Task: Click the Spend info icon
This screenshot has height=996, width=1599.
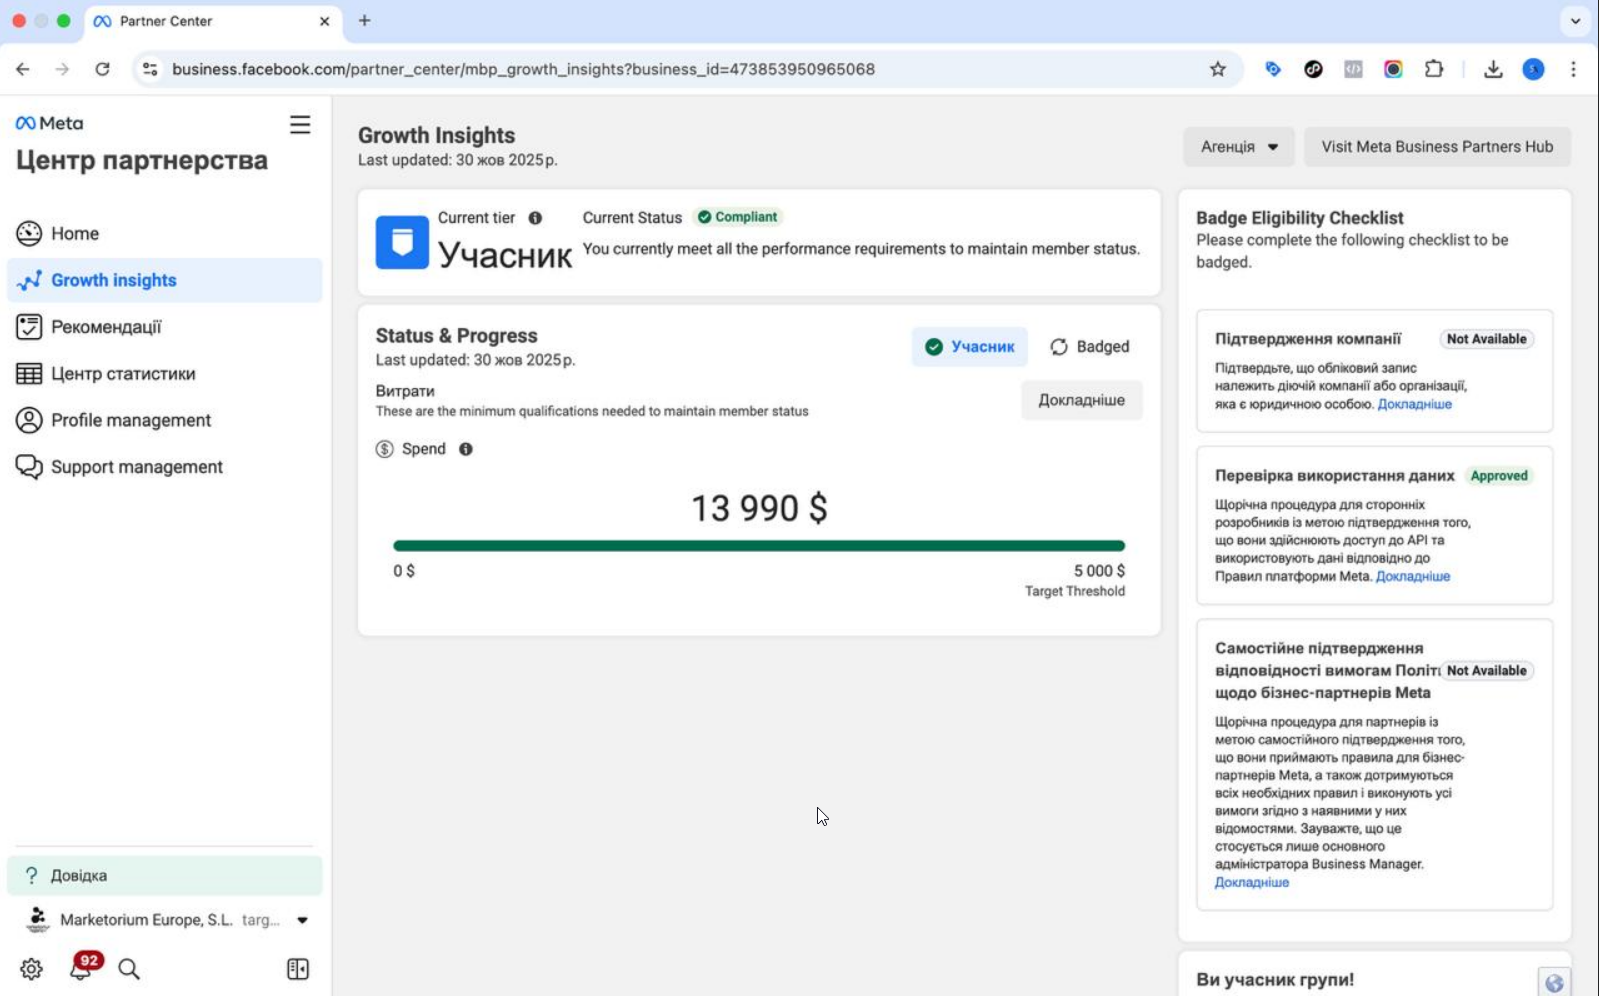Action: (x=466, y=449)
